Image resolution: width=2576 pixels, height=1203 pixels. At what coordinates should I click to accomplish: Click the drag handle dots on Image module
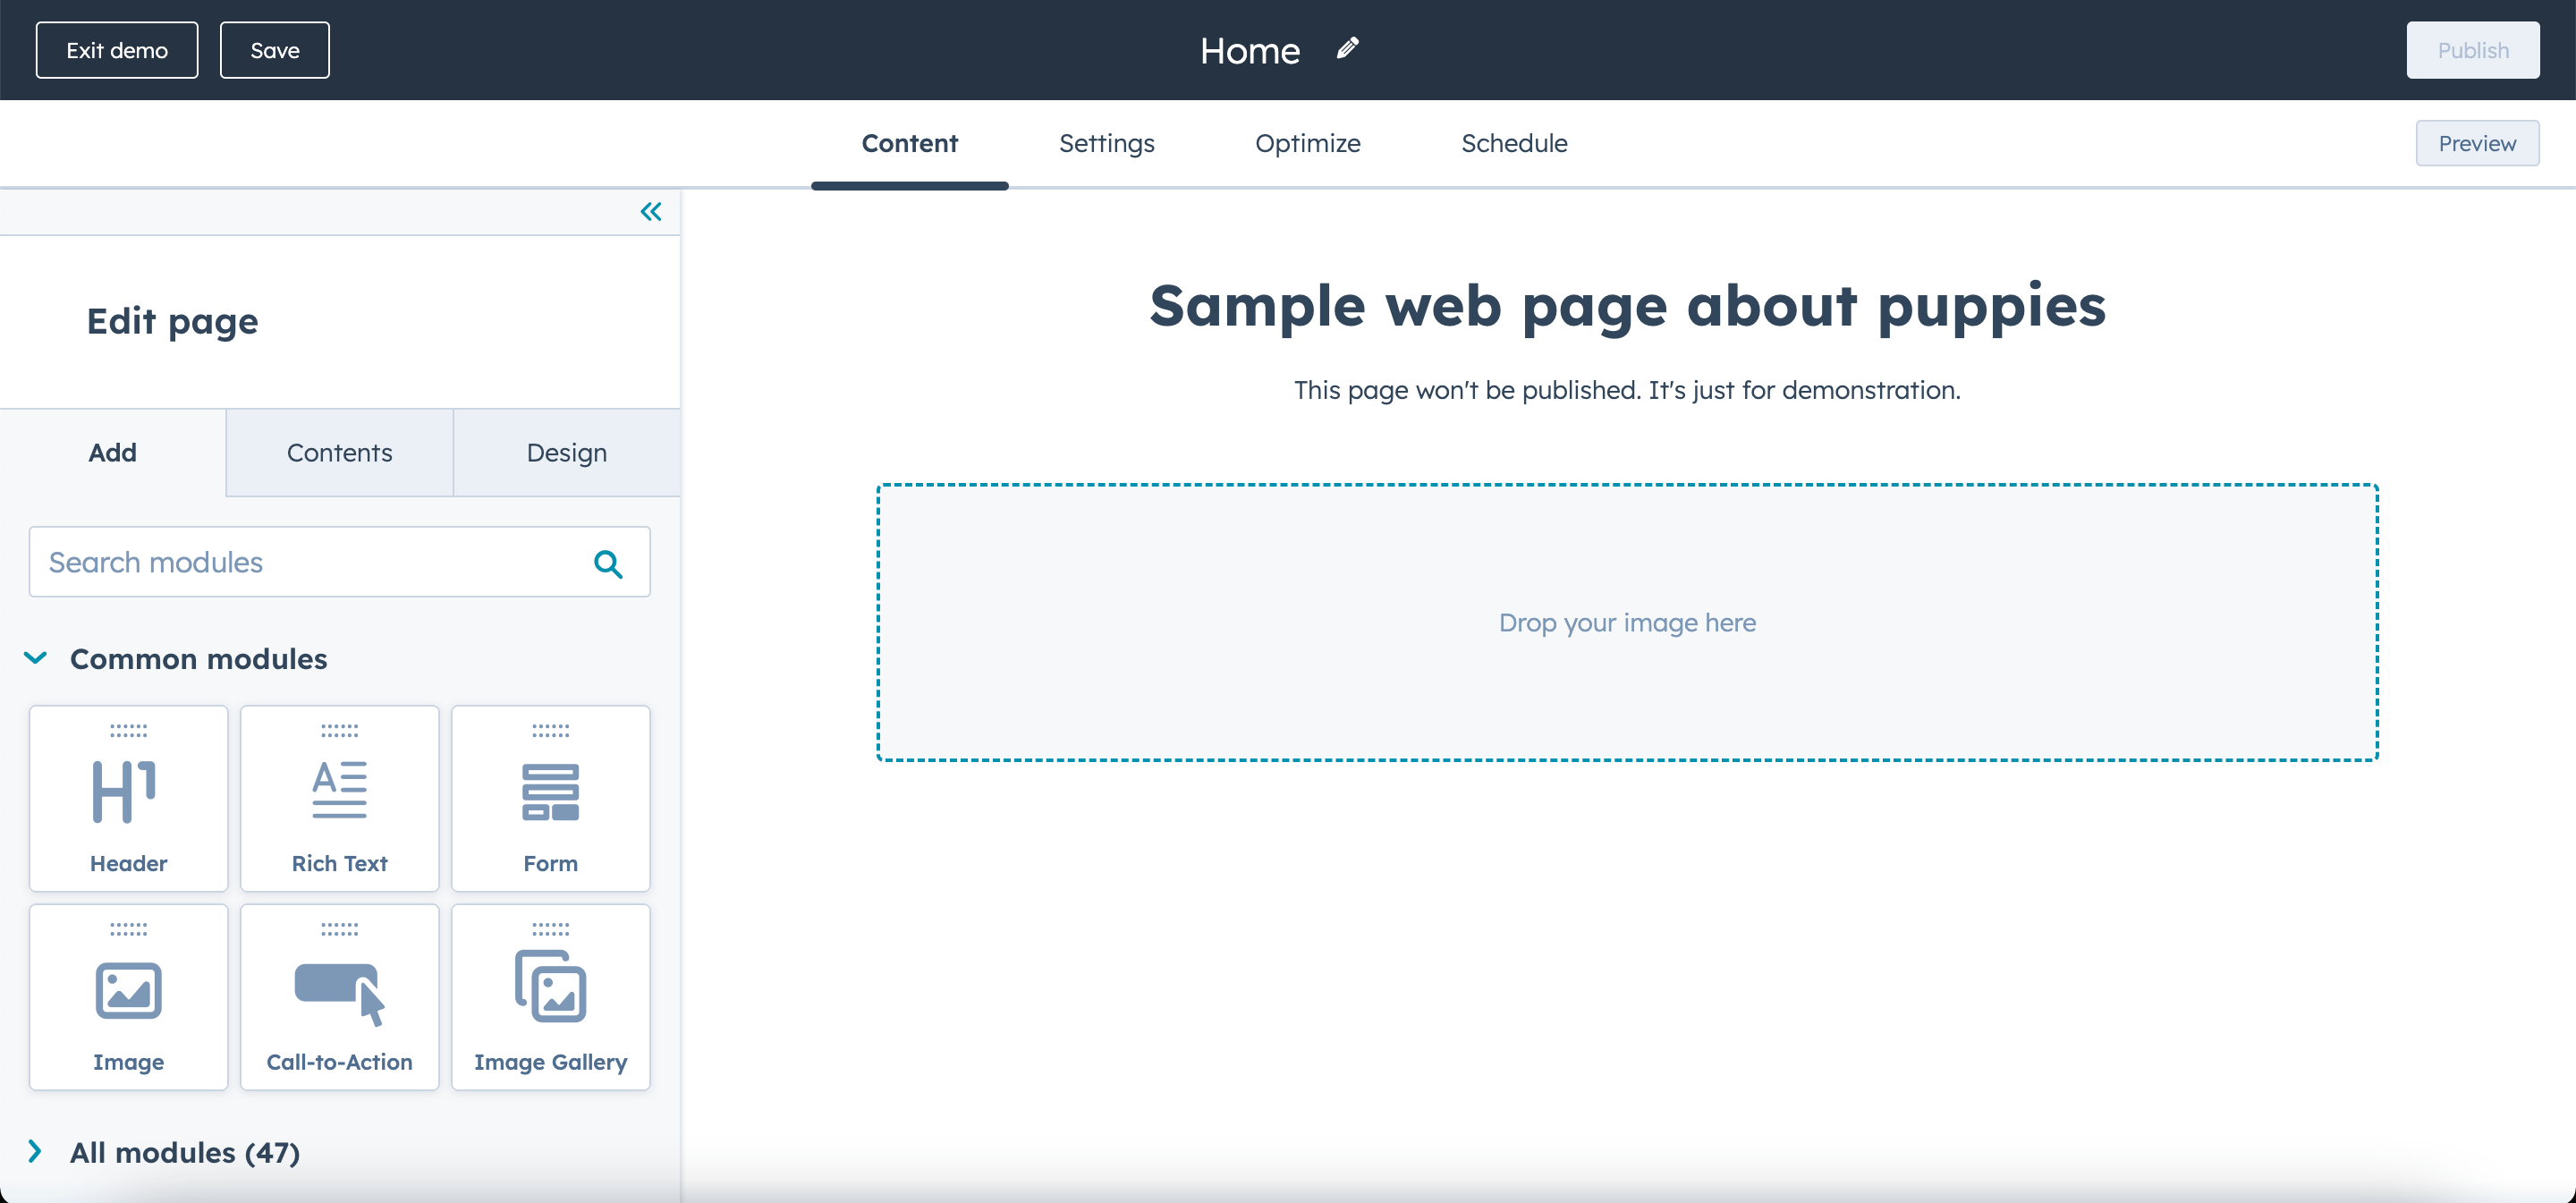pyautogui.click(x=128, y=929)
